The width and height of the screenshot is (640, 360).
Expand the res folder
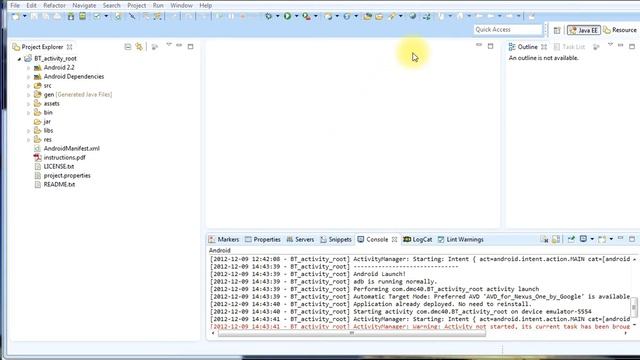coord(29,140)
